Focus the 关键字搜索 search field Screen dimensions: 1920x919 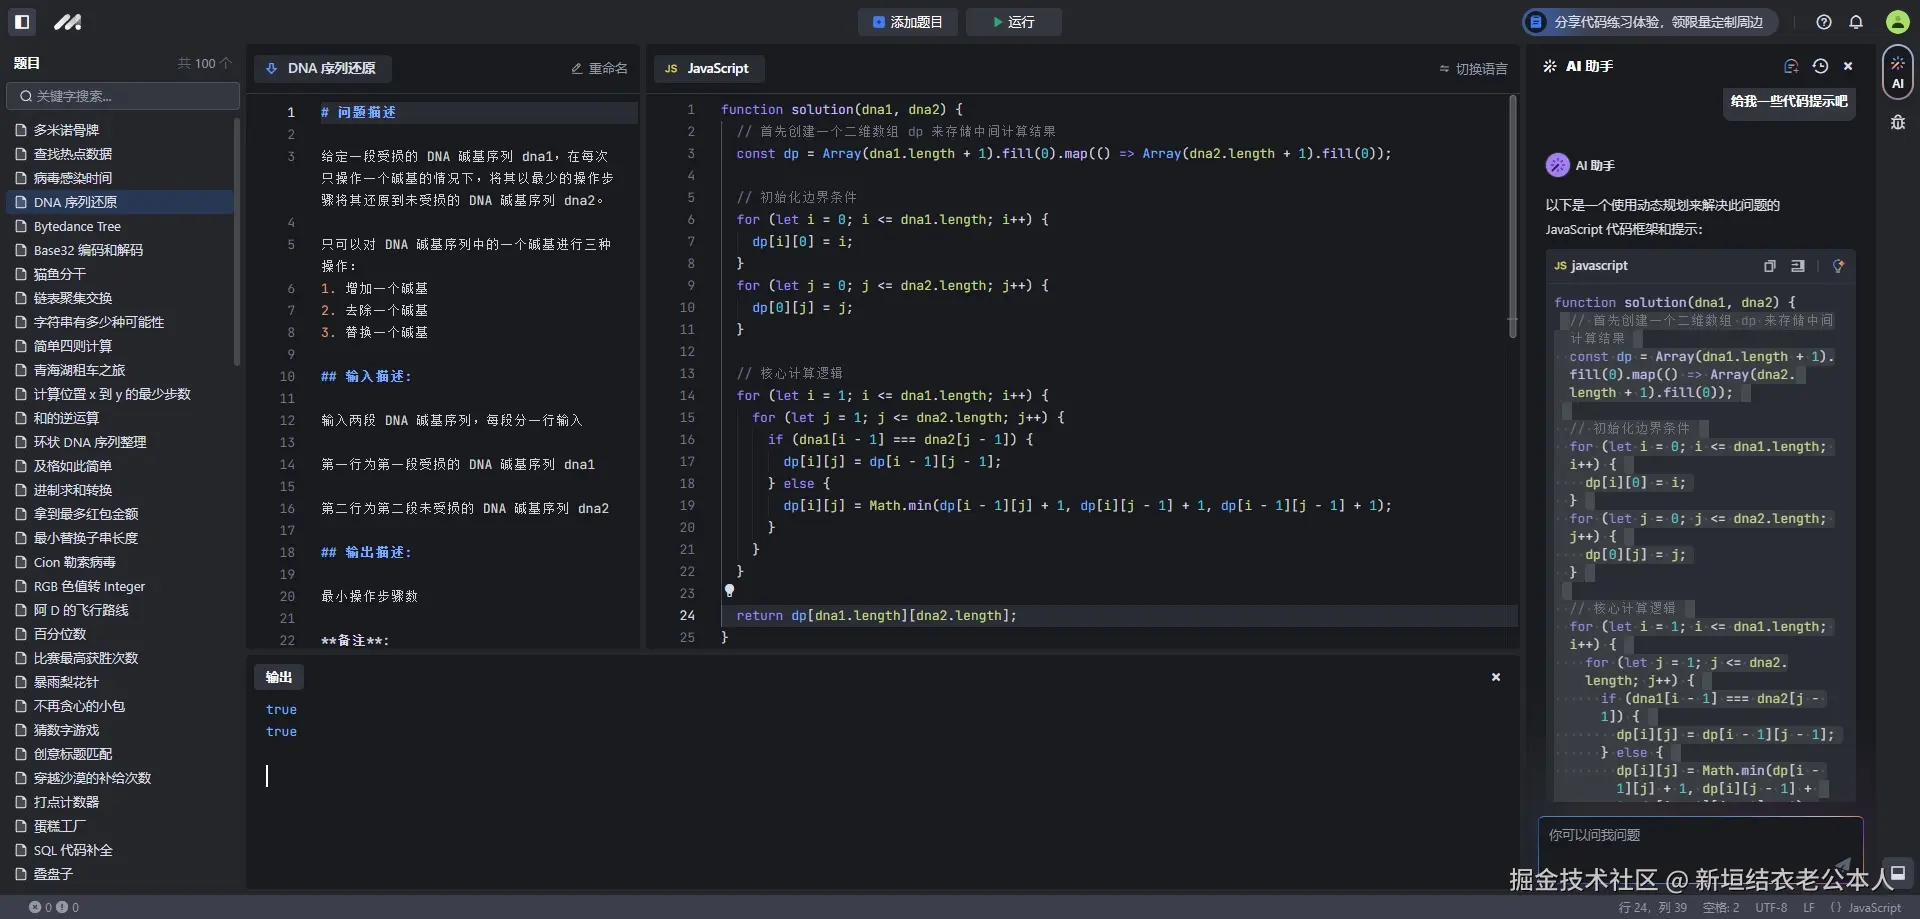tap(123, 96)
